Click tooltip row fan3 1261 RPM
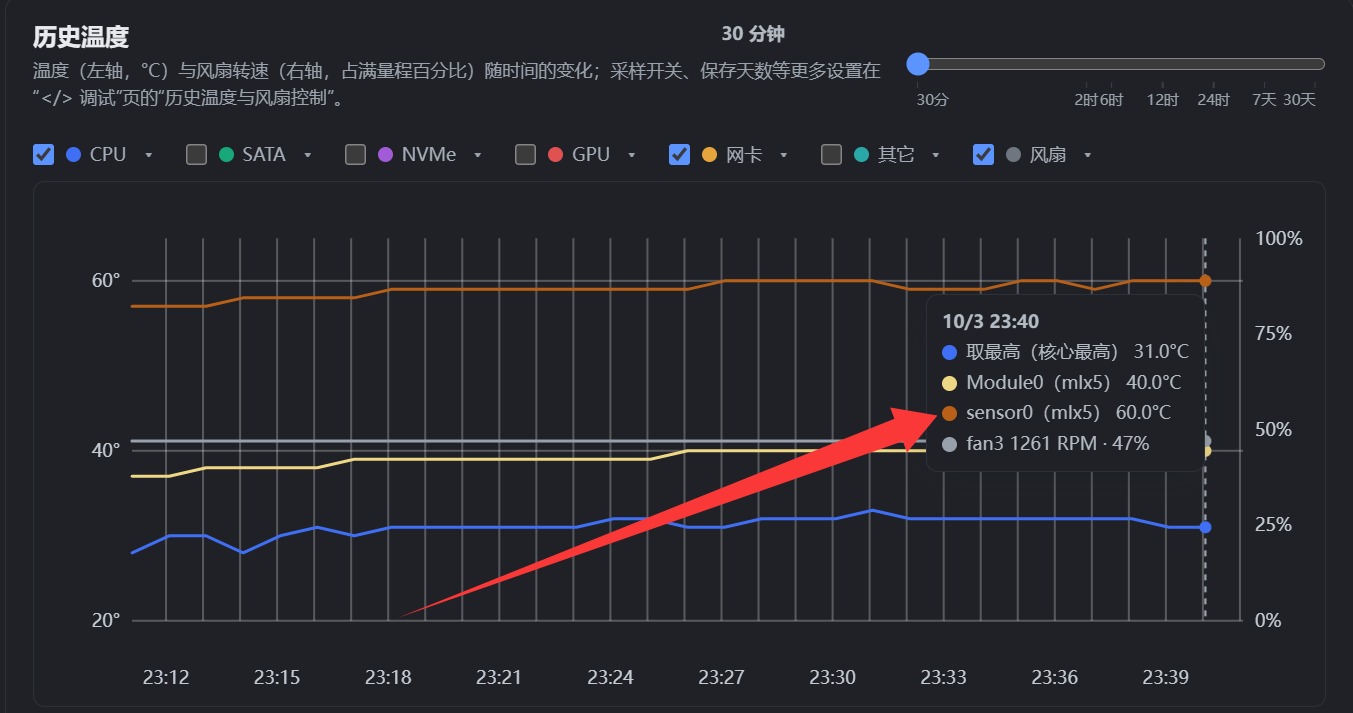The width and height of the screenshot is (1353, 713). click(x=1046, y=443)
